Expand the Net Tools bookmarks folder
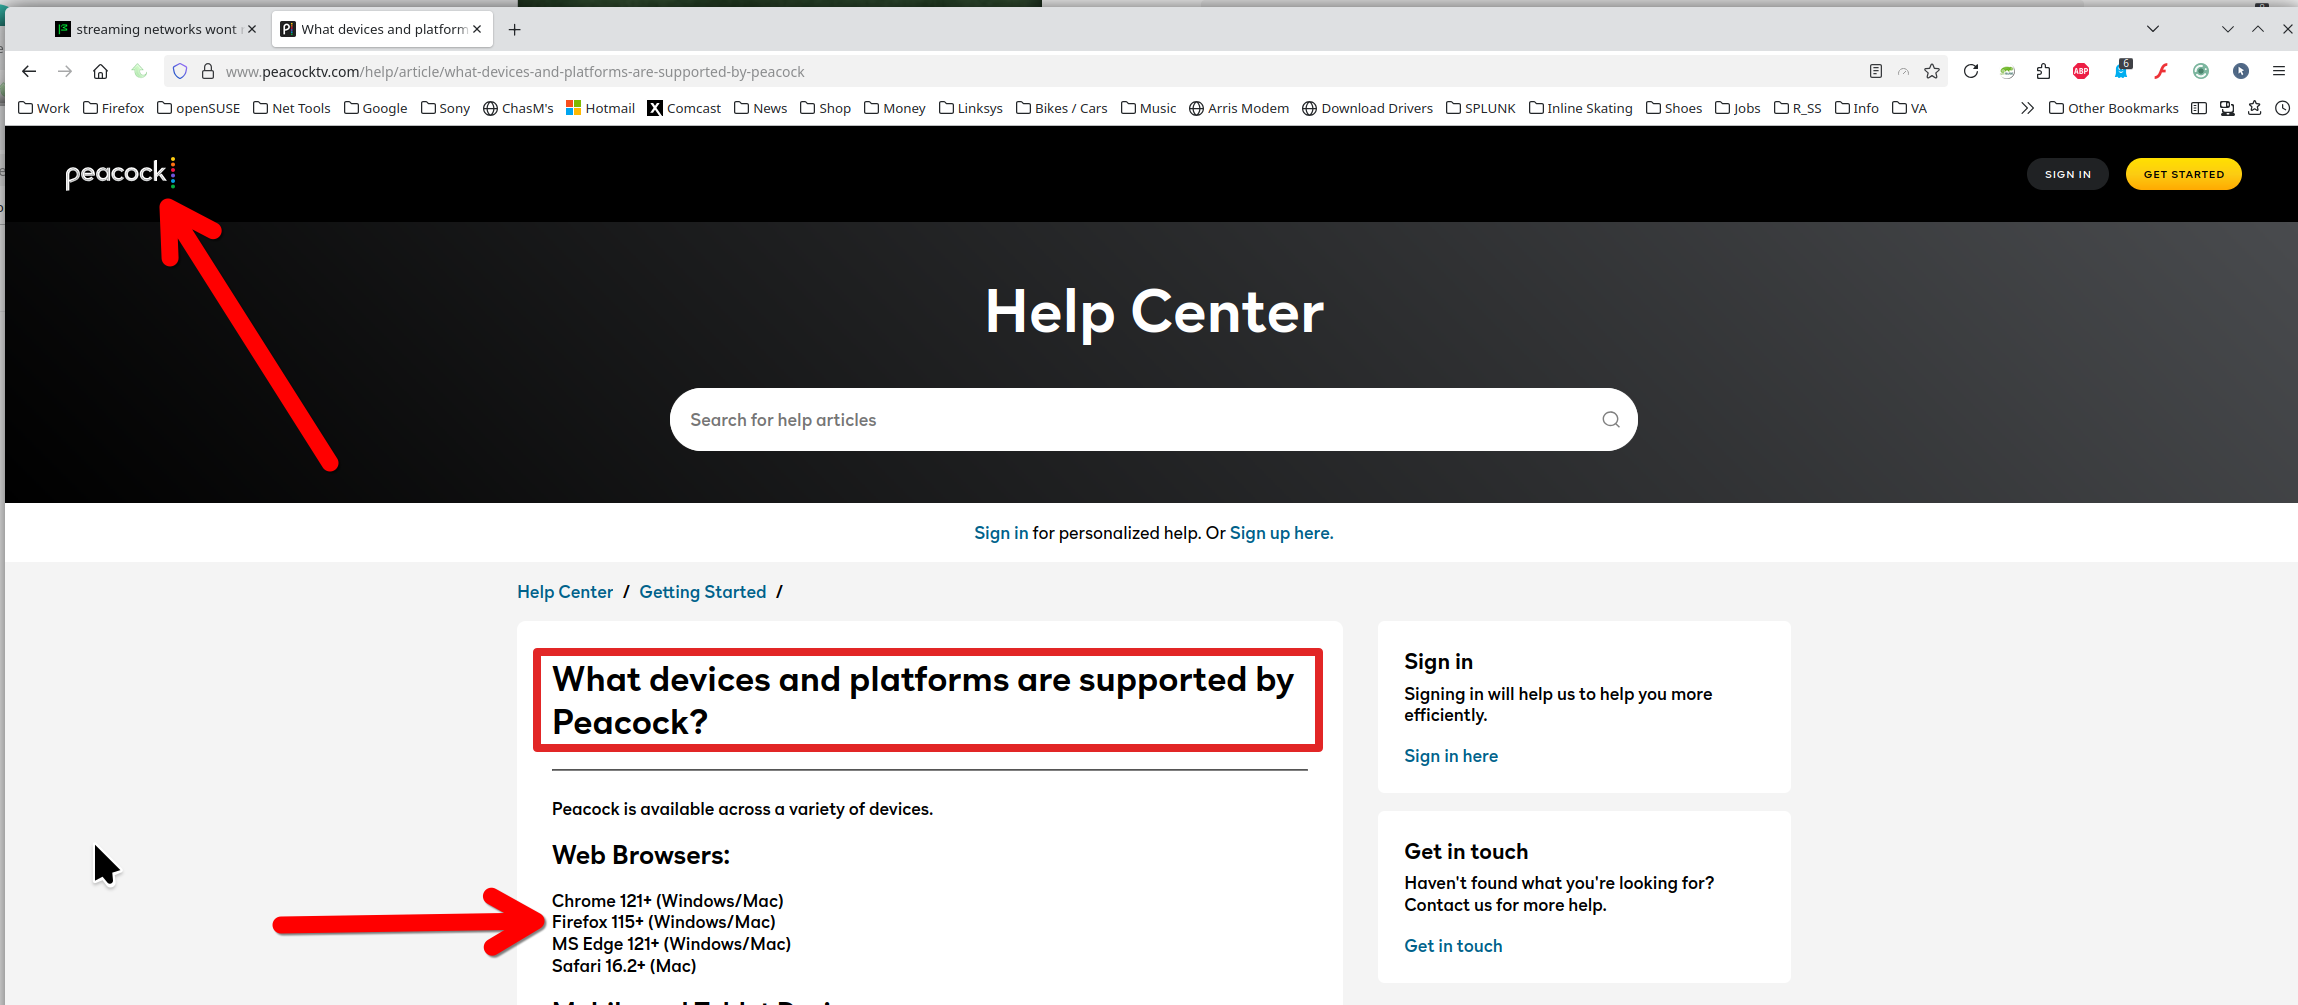Screen dimensions: 2298x1005 click(292, 108)
